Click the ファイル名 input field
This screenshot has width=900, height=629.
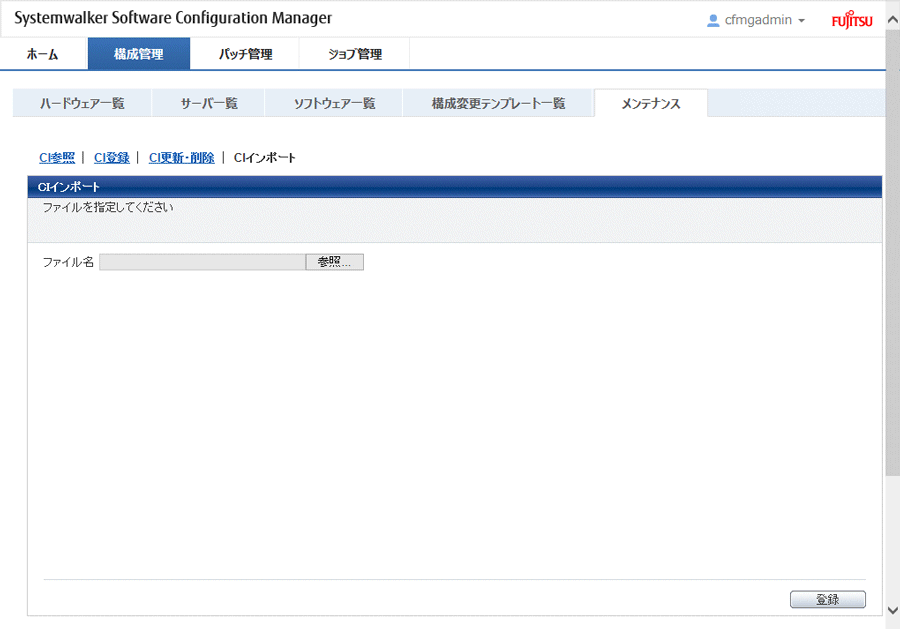click(x=202, y=262)
